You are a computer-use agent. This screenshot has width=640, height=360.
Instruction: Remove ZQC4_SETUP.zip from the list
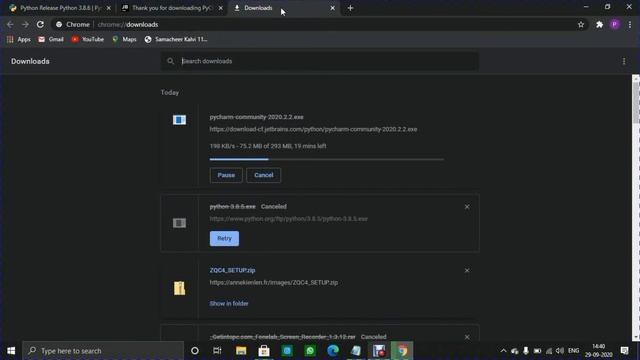tap(467, 271)
